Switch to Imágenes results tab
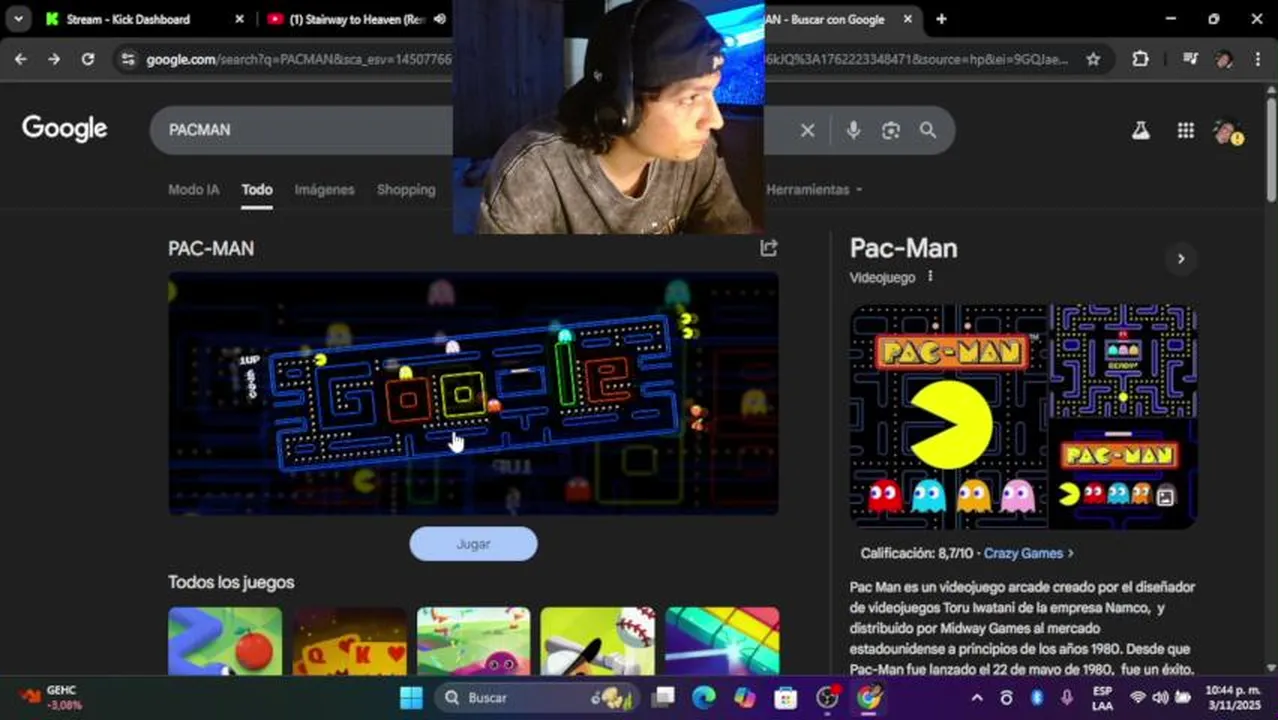Screen dimensions: 1278x720 324,189
